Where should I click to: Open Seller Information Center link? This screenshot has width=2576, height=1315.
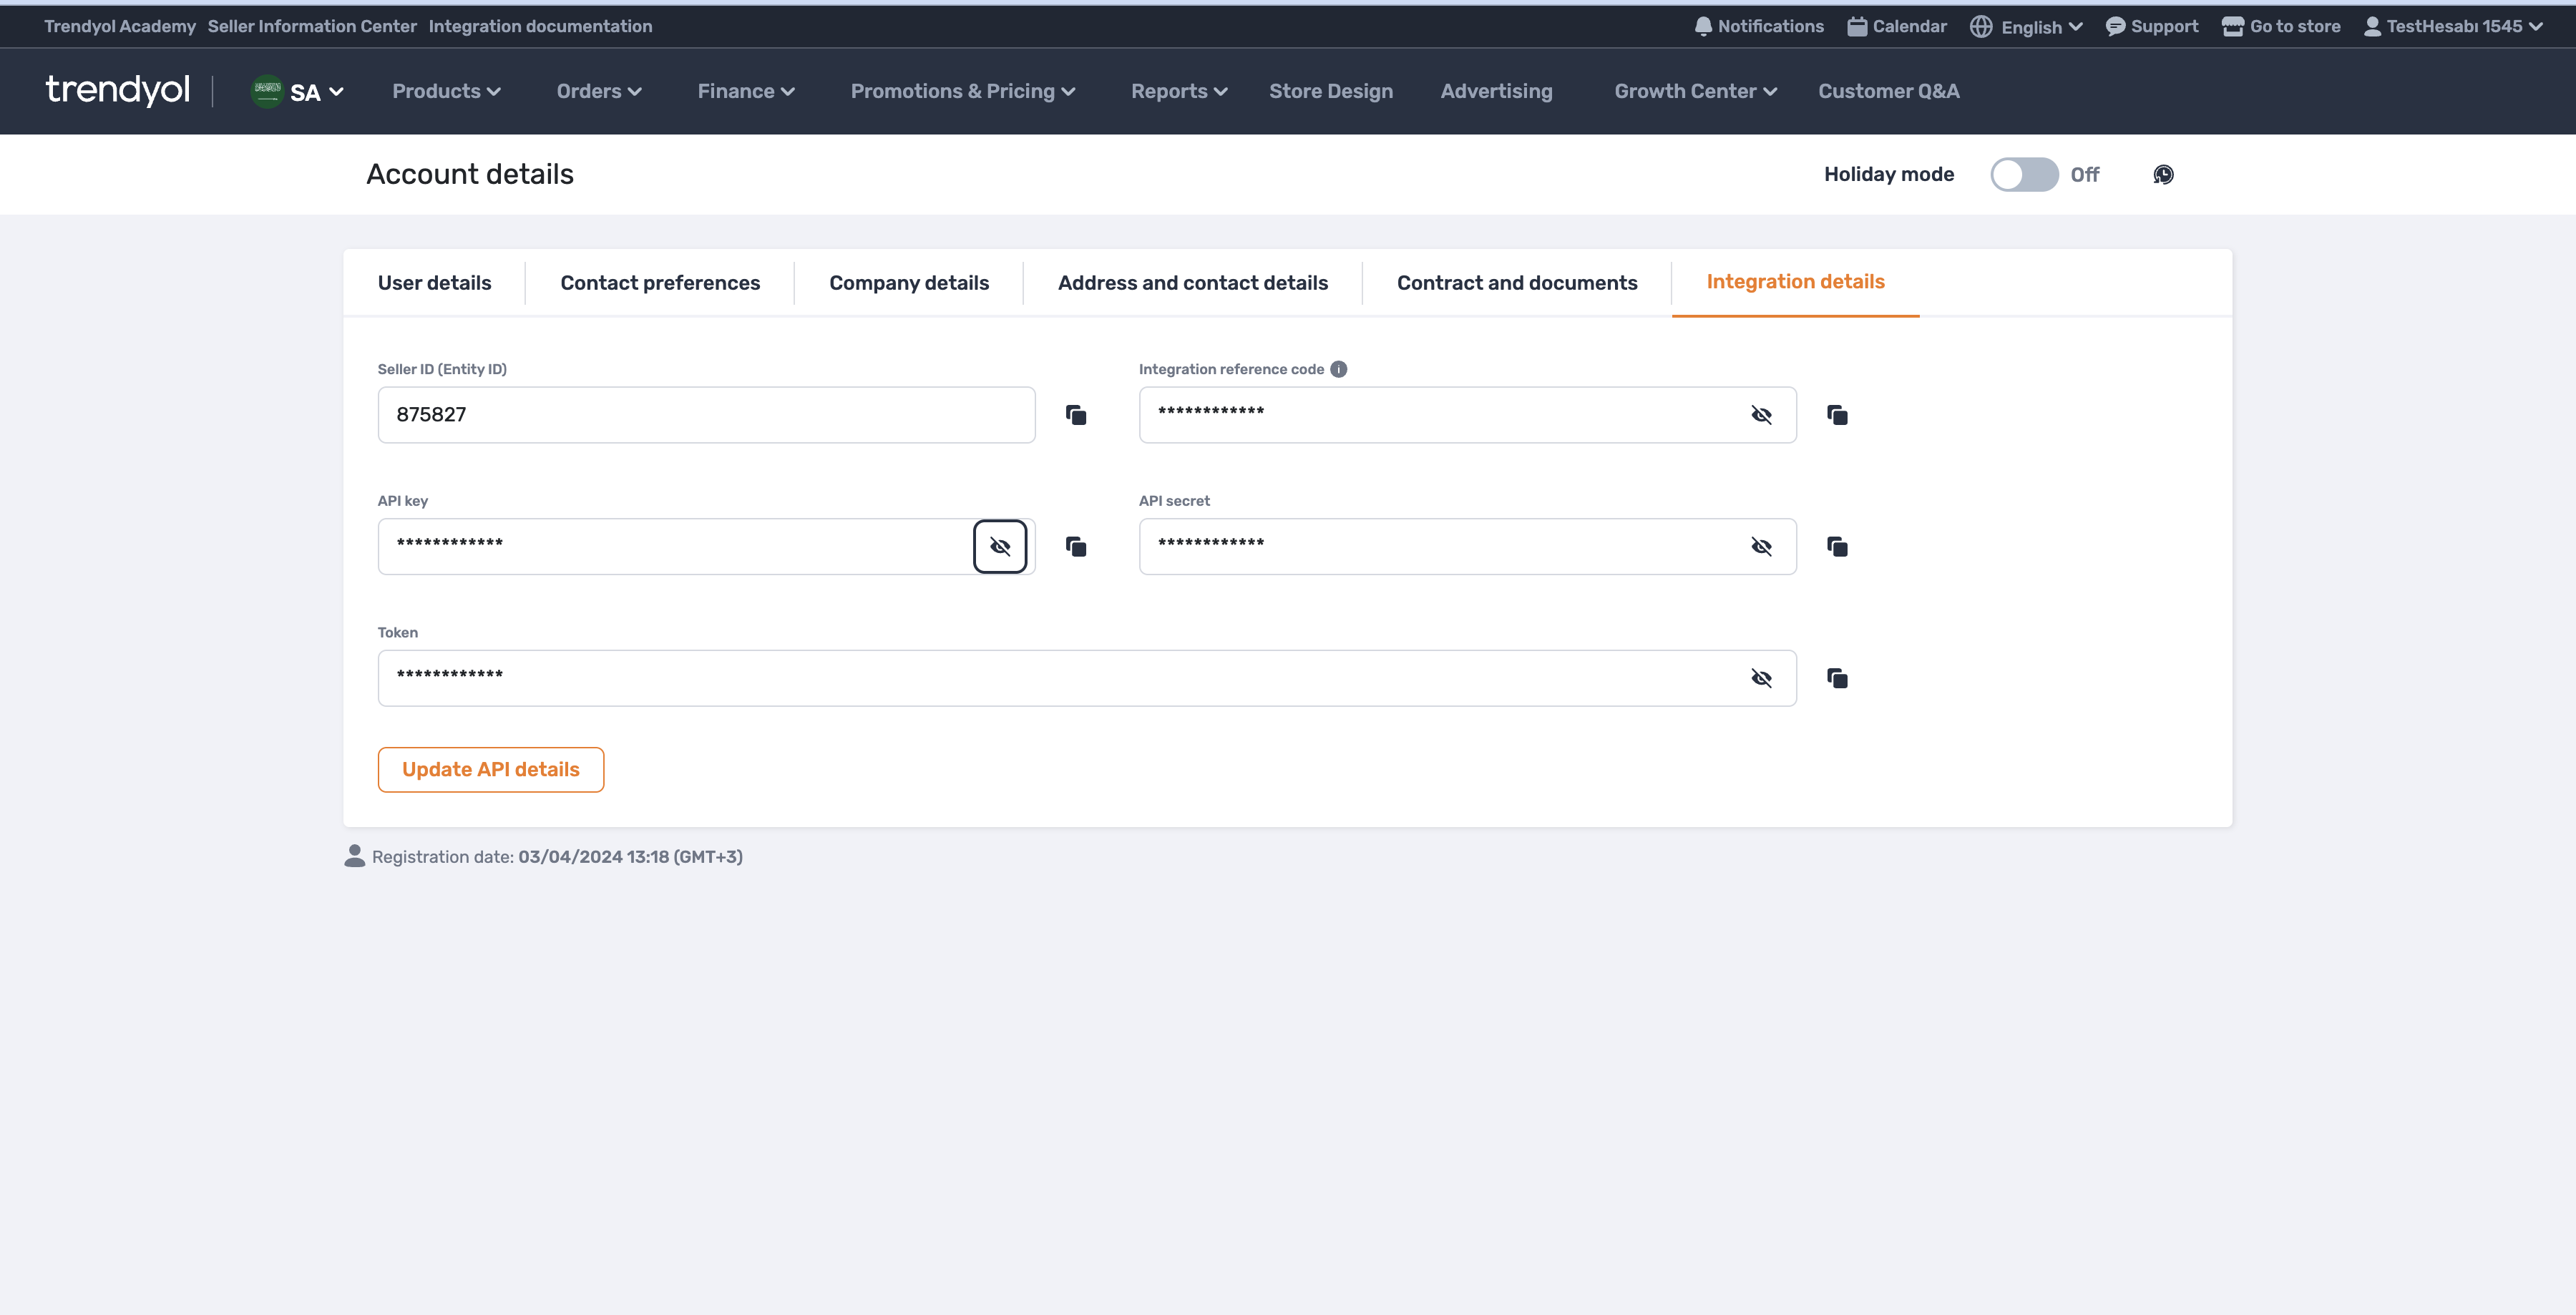coord(312,27)
